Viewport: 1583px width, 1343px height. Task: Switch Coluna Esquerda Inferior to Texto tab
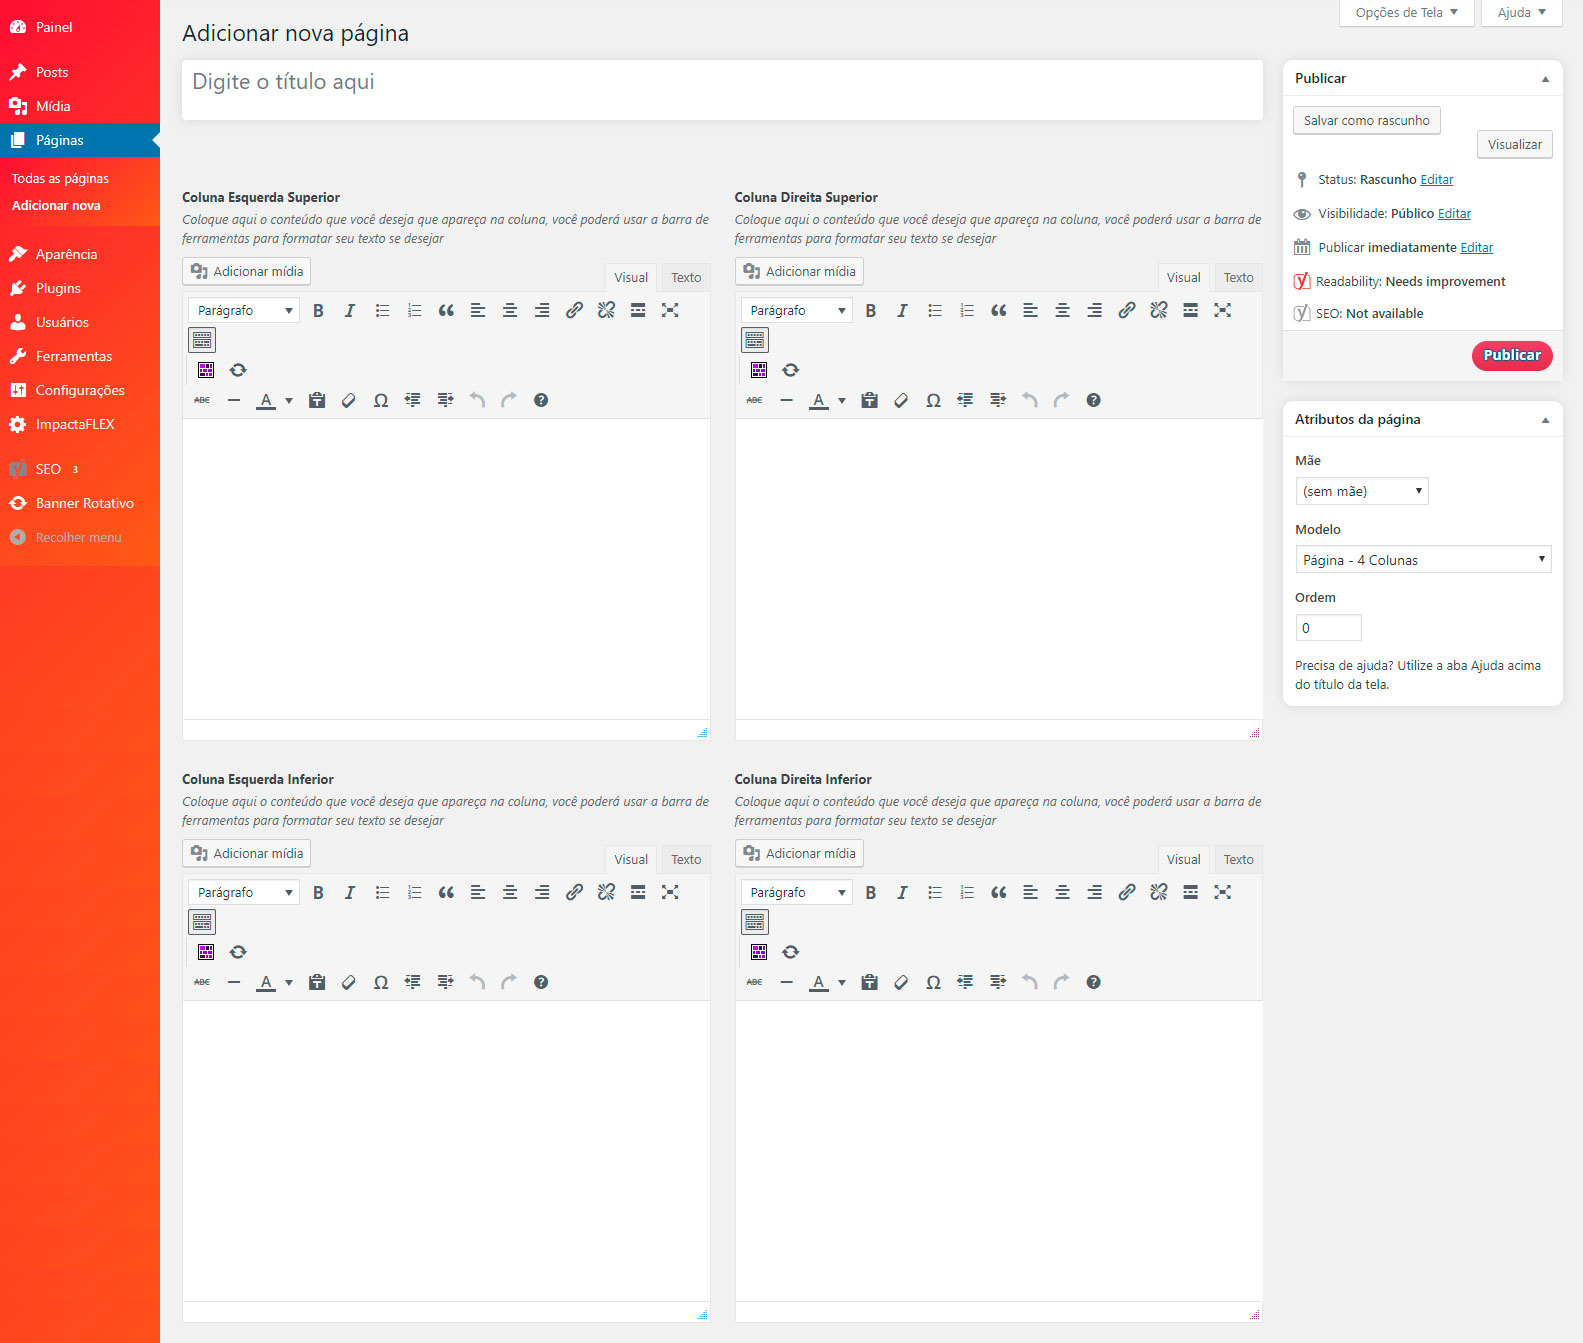pos(686,860)
